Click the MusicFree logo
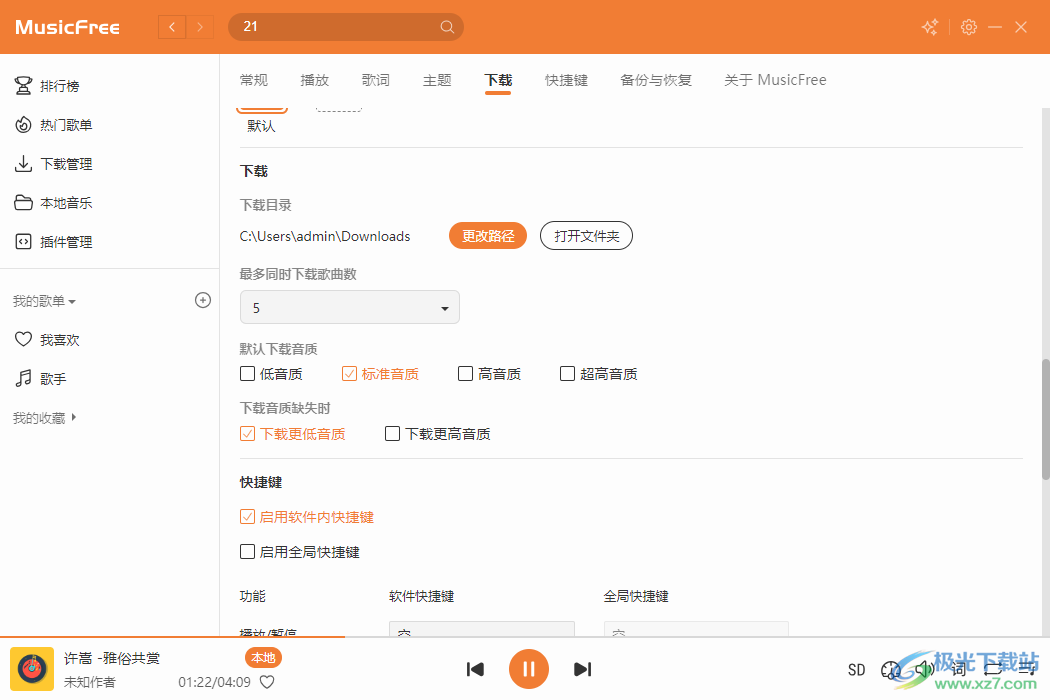 [x=68, y=27]
